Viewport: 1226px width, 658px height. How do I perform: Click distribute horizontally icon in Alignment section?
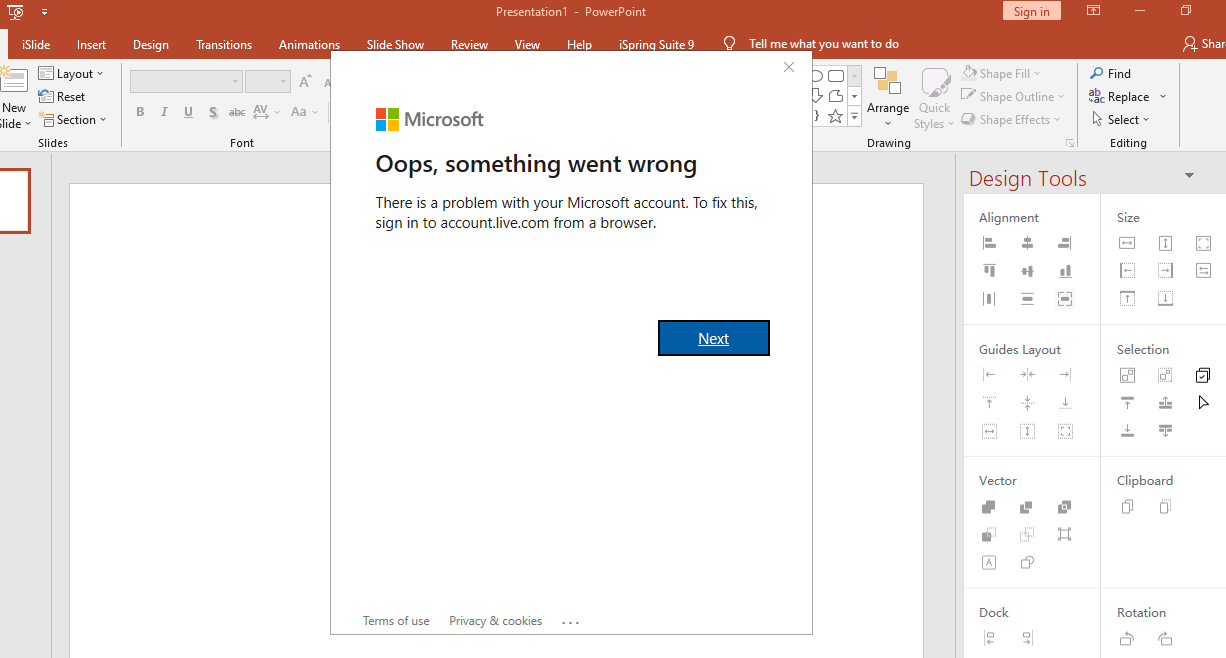pos(989,299)
